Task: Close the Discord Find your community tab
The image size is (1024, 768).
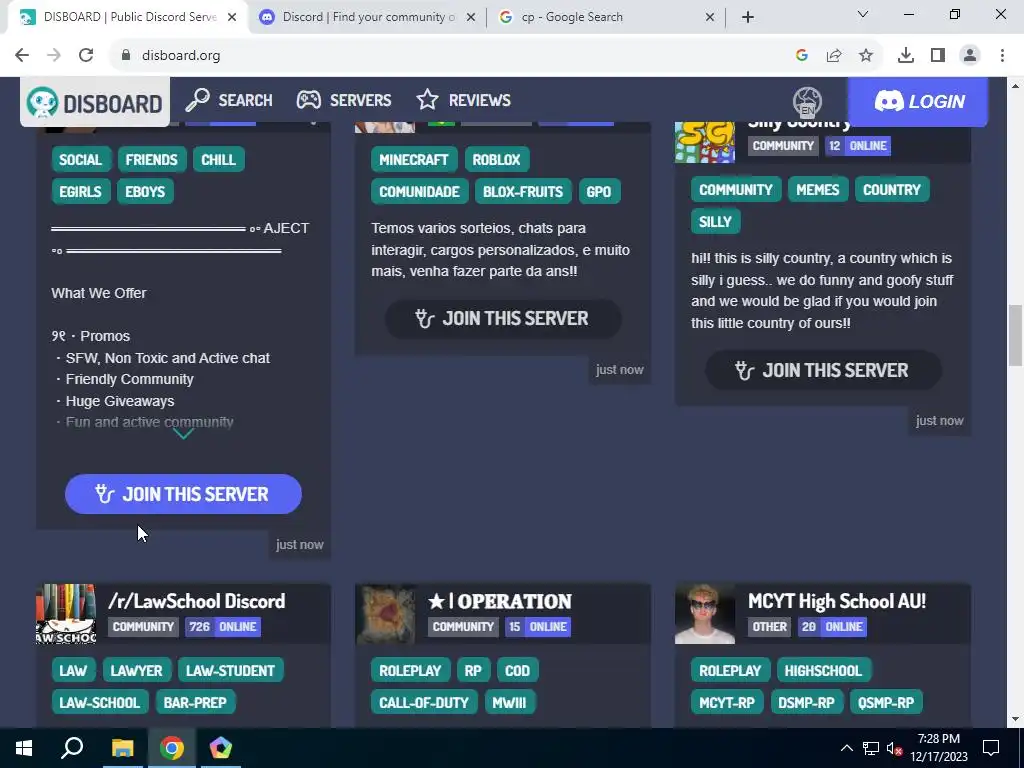Action: 471,17
